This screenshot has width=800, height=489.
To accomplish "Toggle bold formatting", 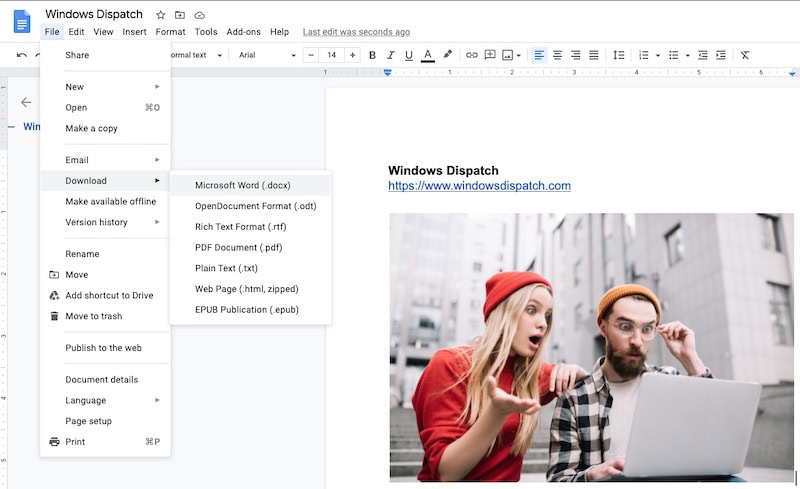I will 372,55.
